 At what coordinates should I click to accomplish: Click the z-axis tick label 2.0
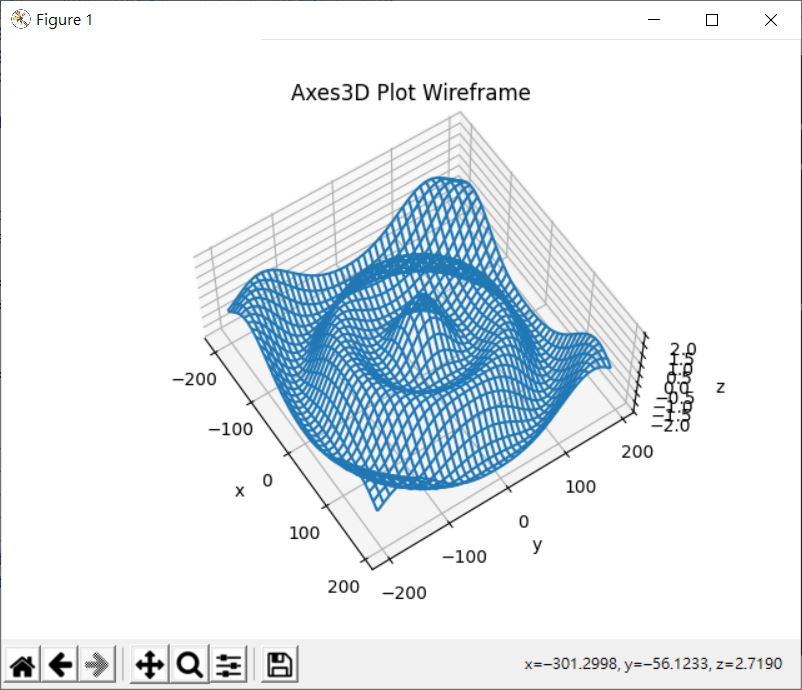[683, 349]
